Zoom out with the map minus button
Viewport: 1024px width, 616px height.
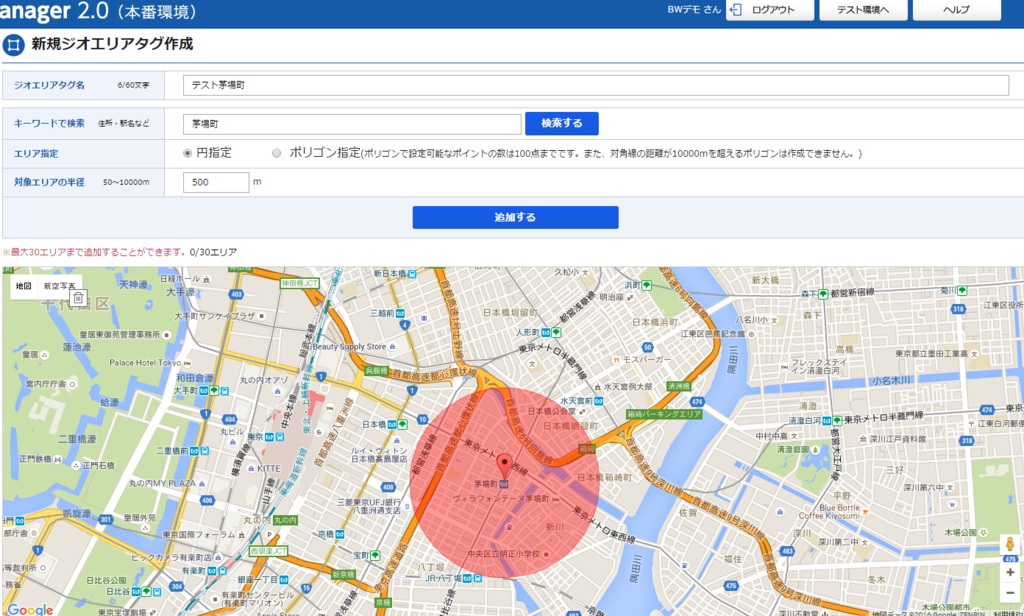(x=1010, y=592)
